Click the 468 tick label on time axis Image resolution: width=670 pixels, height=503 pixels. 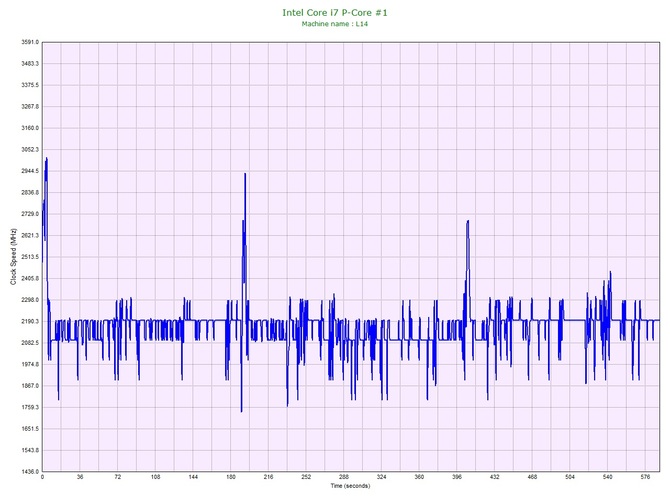[x=532, y=477]
